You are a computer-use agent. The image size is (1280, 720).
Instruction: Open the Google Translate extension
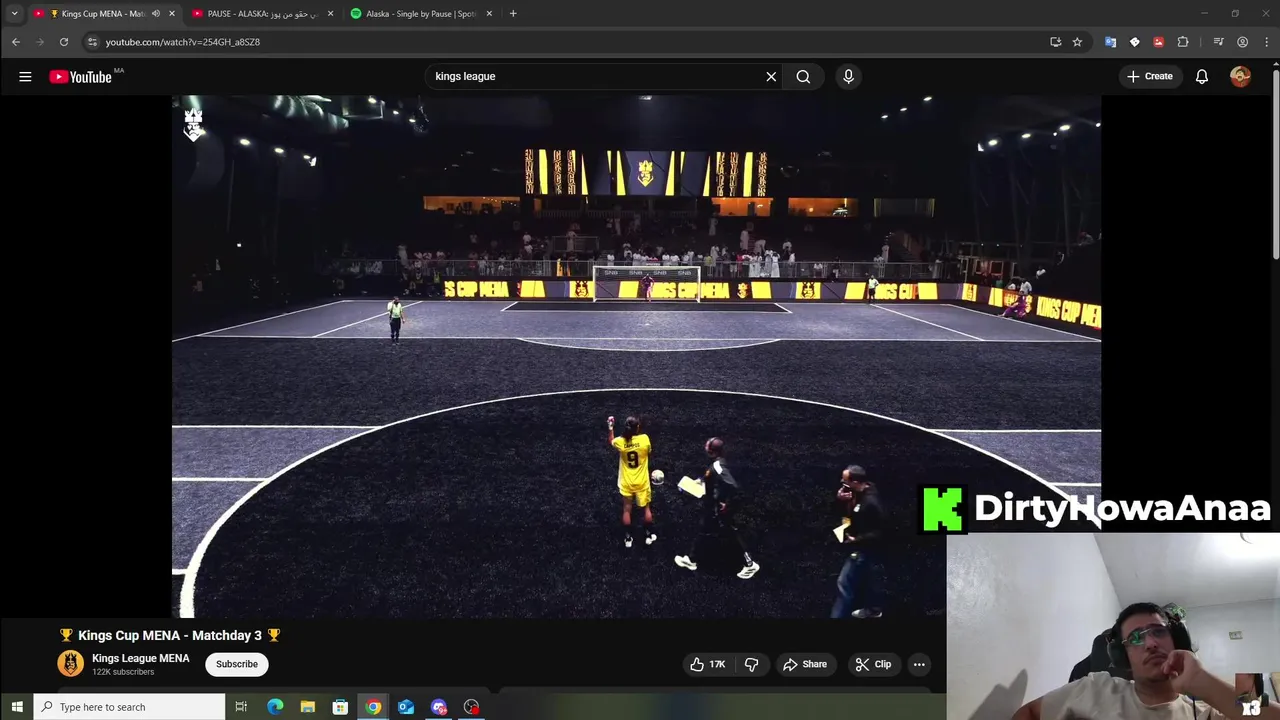(1110, 42)
